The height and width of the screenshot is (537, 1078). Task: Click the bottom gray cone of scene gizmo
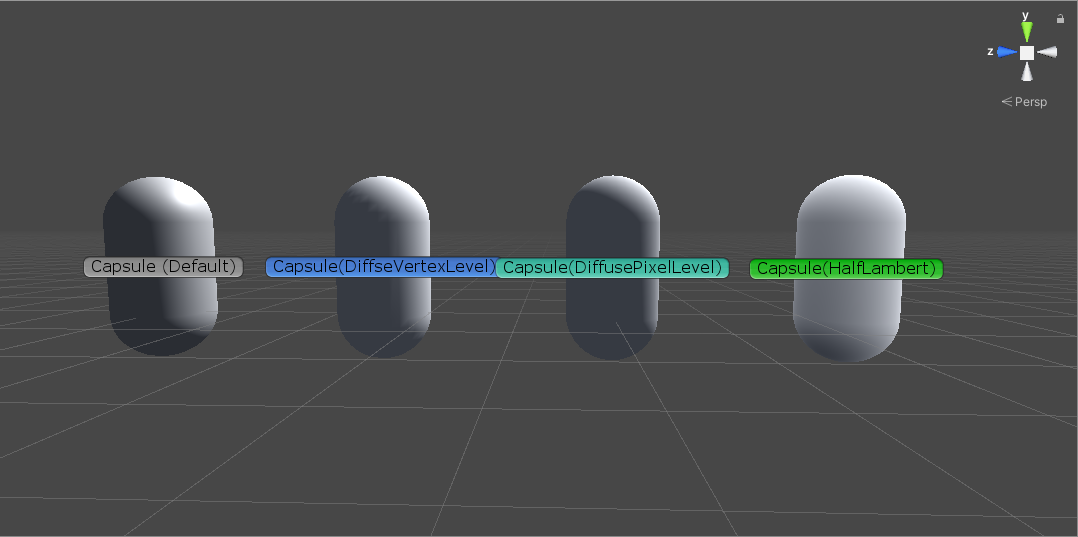pos(1026,72)
